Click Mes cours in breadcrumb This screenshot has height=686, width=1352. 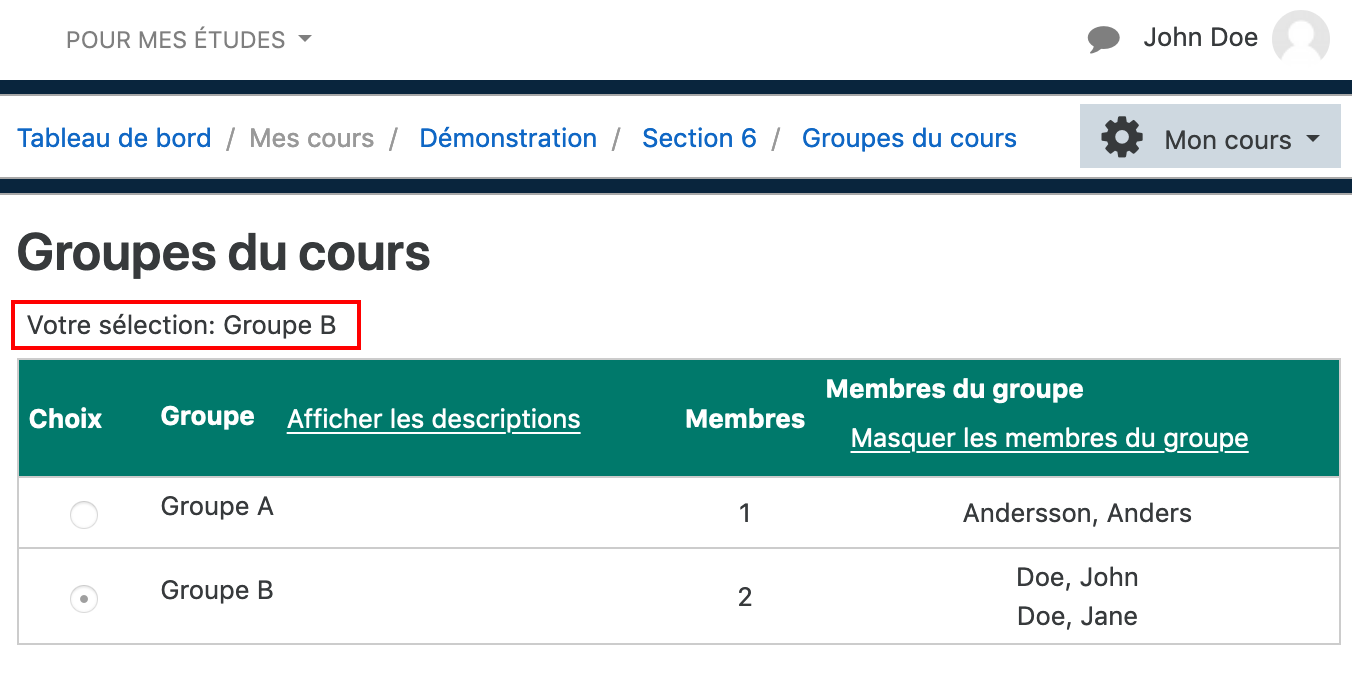312,138
